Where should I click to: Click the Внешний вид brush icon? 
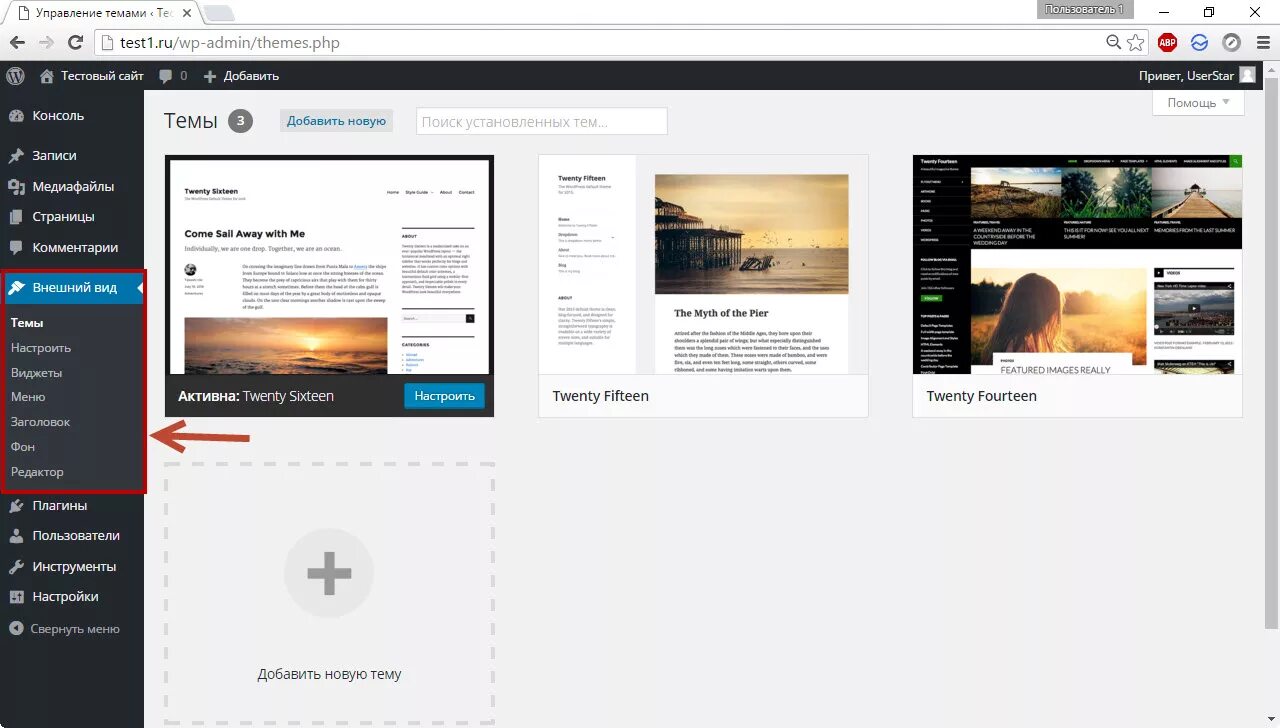(x=16, y=288)
